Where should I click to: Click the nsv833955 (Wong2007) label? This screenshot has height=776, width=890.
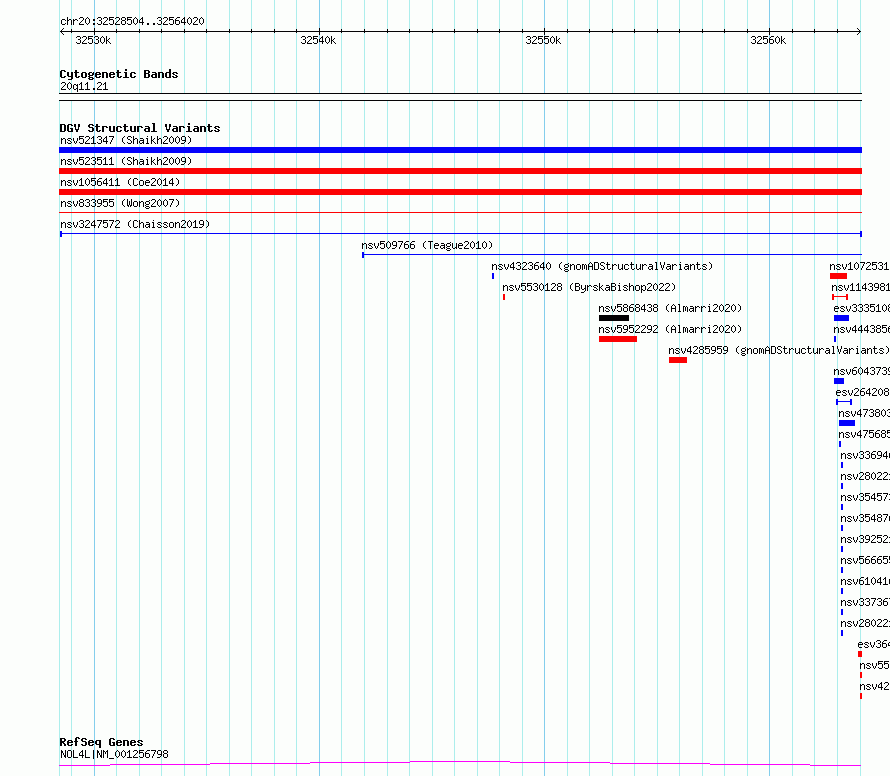[x=120, y=203]
